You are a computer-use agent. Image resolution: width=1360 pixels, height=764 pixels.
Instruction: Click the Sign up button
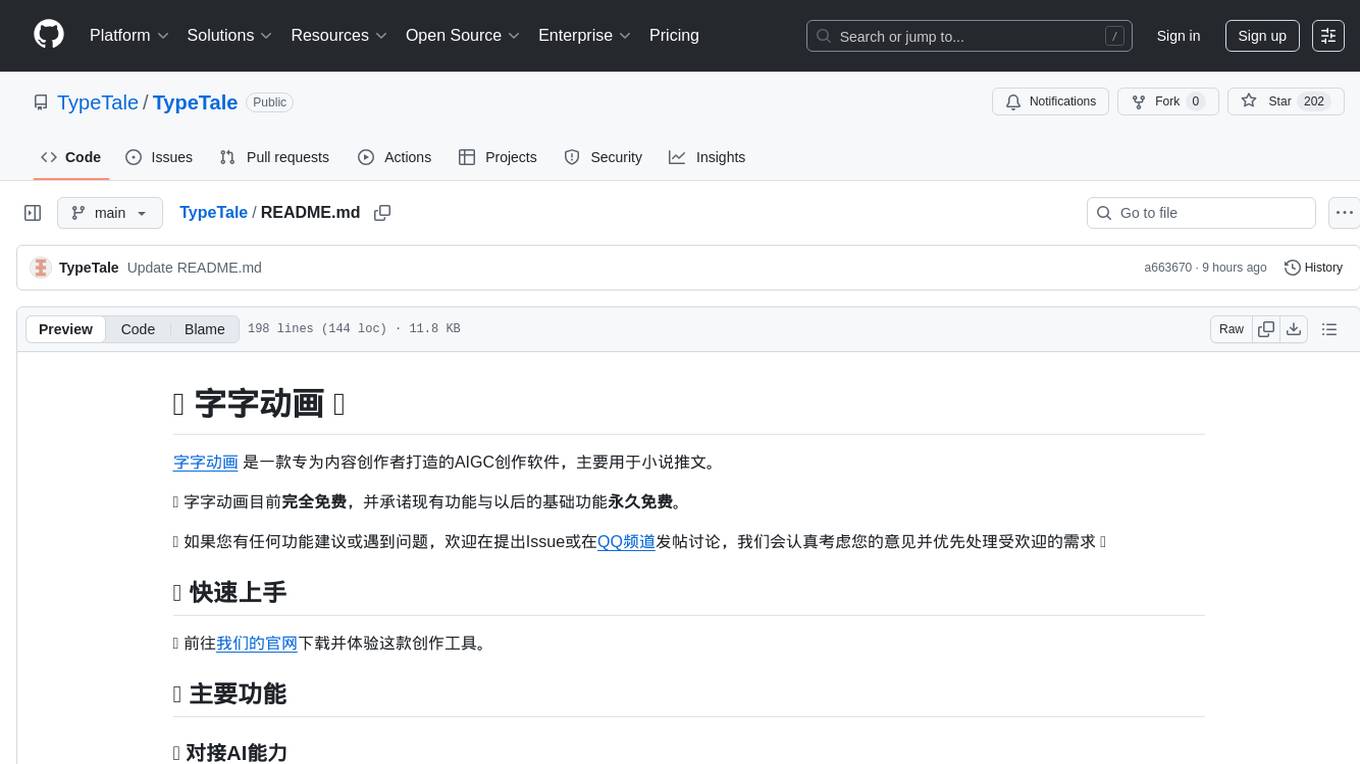[1262, 36]
